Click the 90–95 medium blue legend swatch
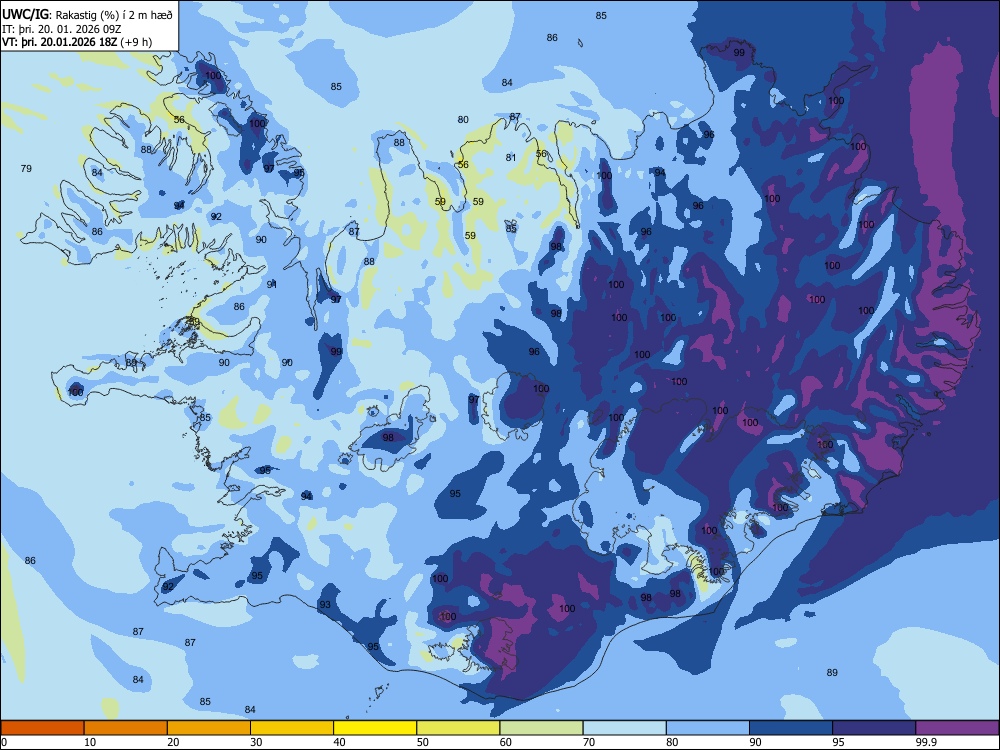 tap(791, 728)
